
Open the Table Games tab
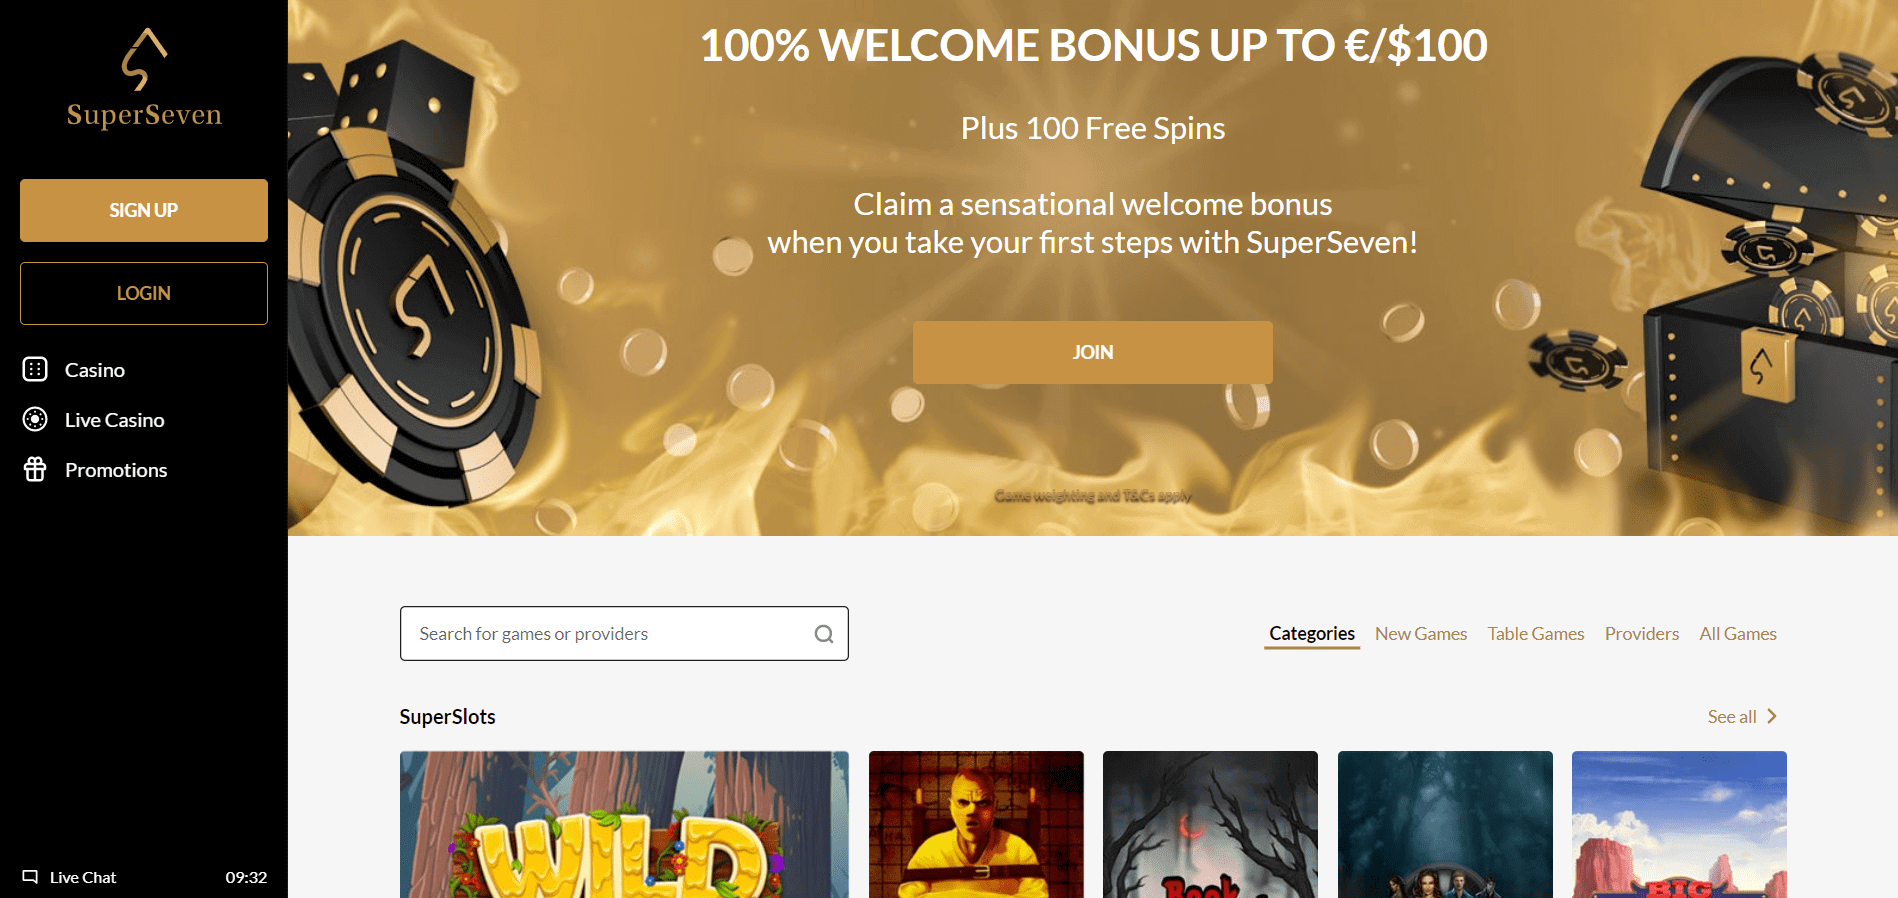[x=1536, y=634]
